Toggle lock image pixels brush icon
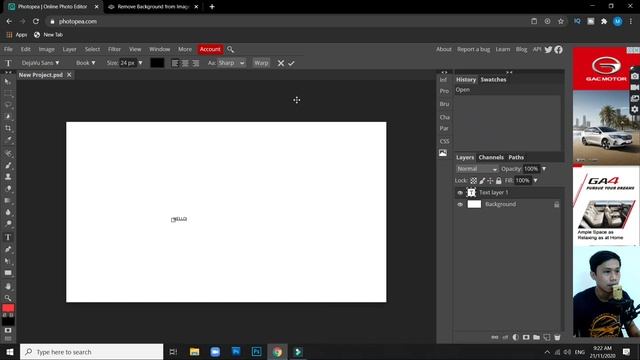 (482, 180)
